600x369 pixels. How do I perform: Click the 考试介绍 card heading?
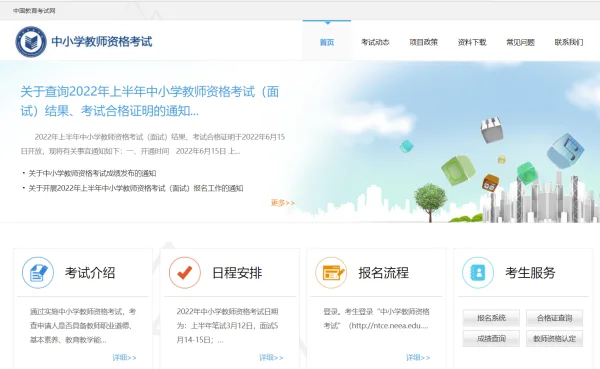(x=90, y=273)
